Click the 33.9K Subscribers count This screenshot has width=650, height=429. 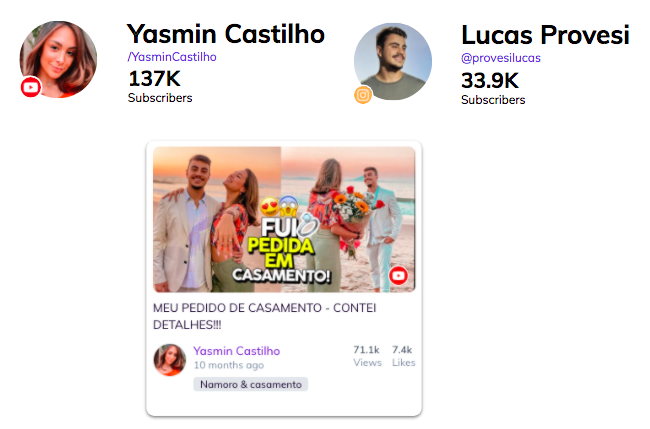(493, 88)
